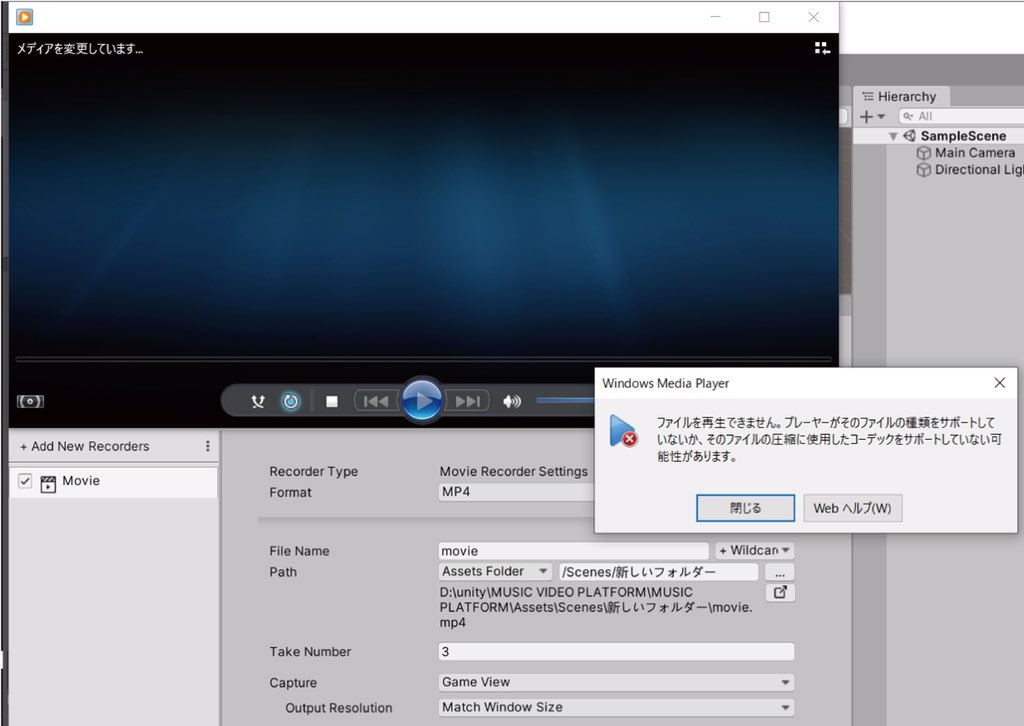Screen dimensions: 1024x726
Task: Toggle repeat mode in media player
Action: click(291, 401)
